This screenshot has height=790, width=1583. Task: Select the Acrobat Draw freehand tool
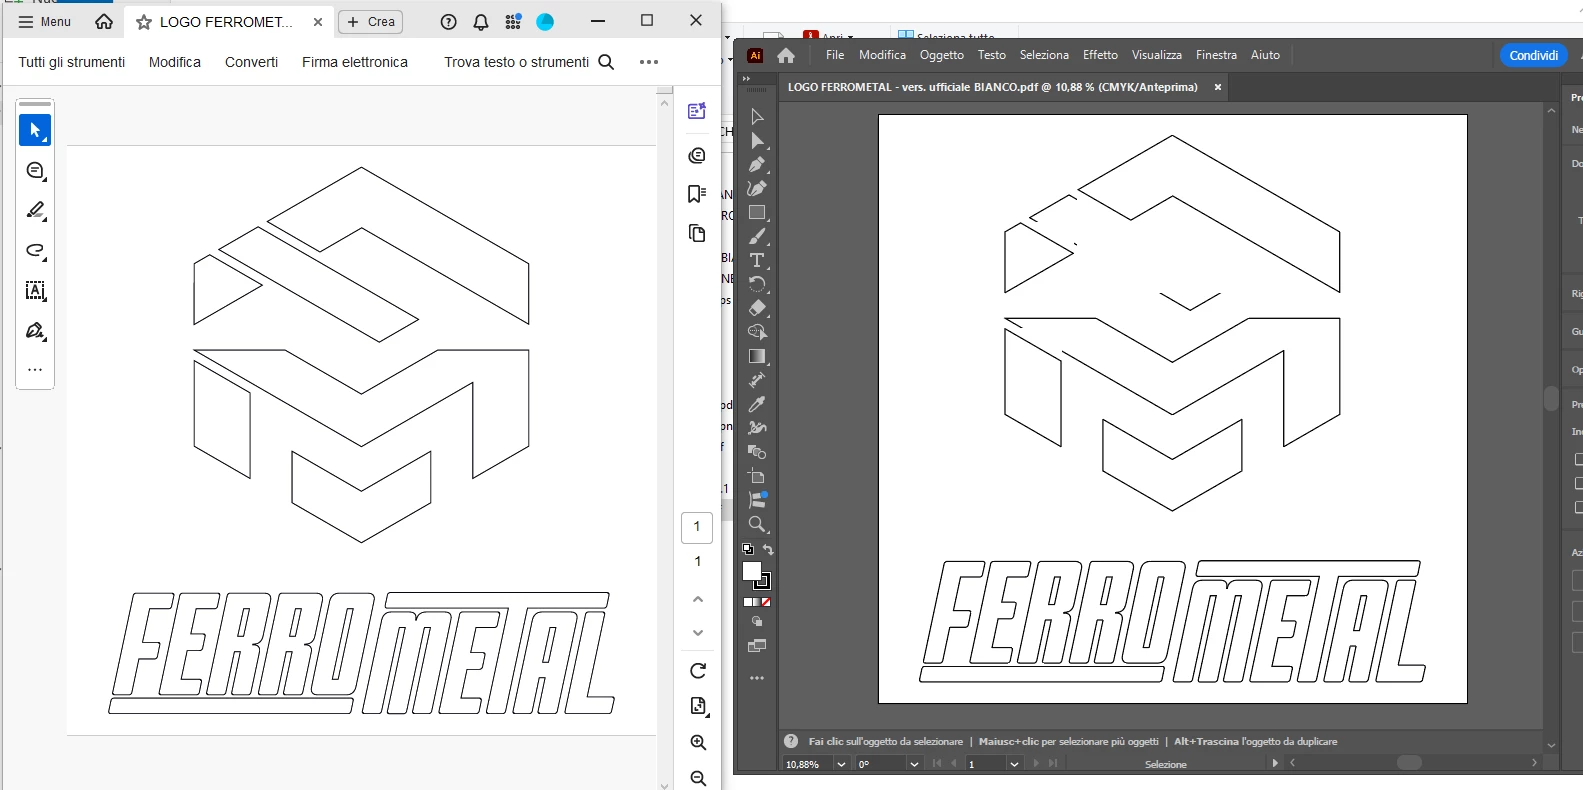tap(35, 250)
